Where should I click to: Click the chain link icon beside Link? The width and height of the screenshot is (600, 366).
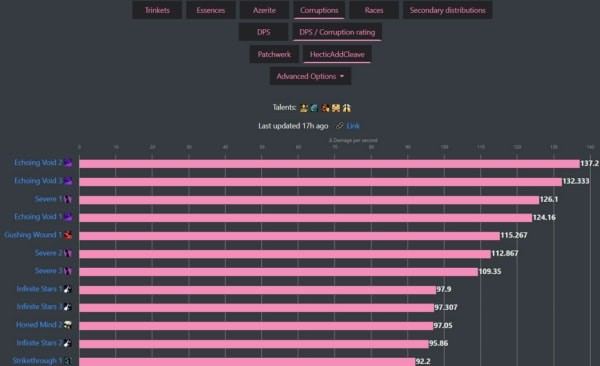tap(340, 126)
